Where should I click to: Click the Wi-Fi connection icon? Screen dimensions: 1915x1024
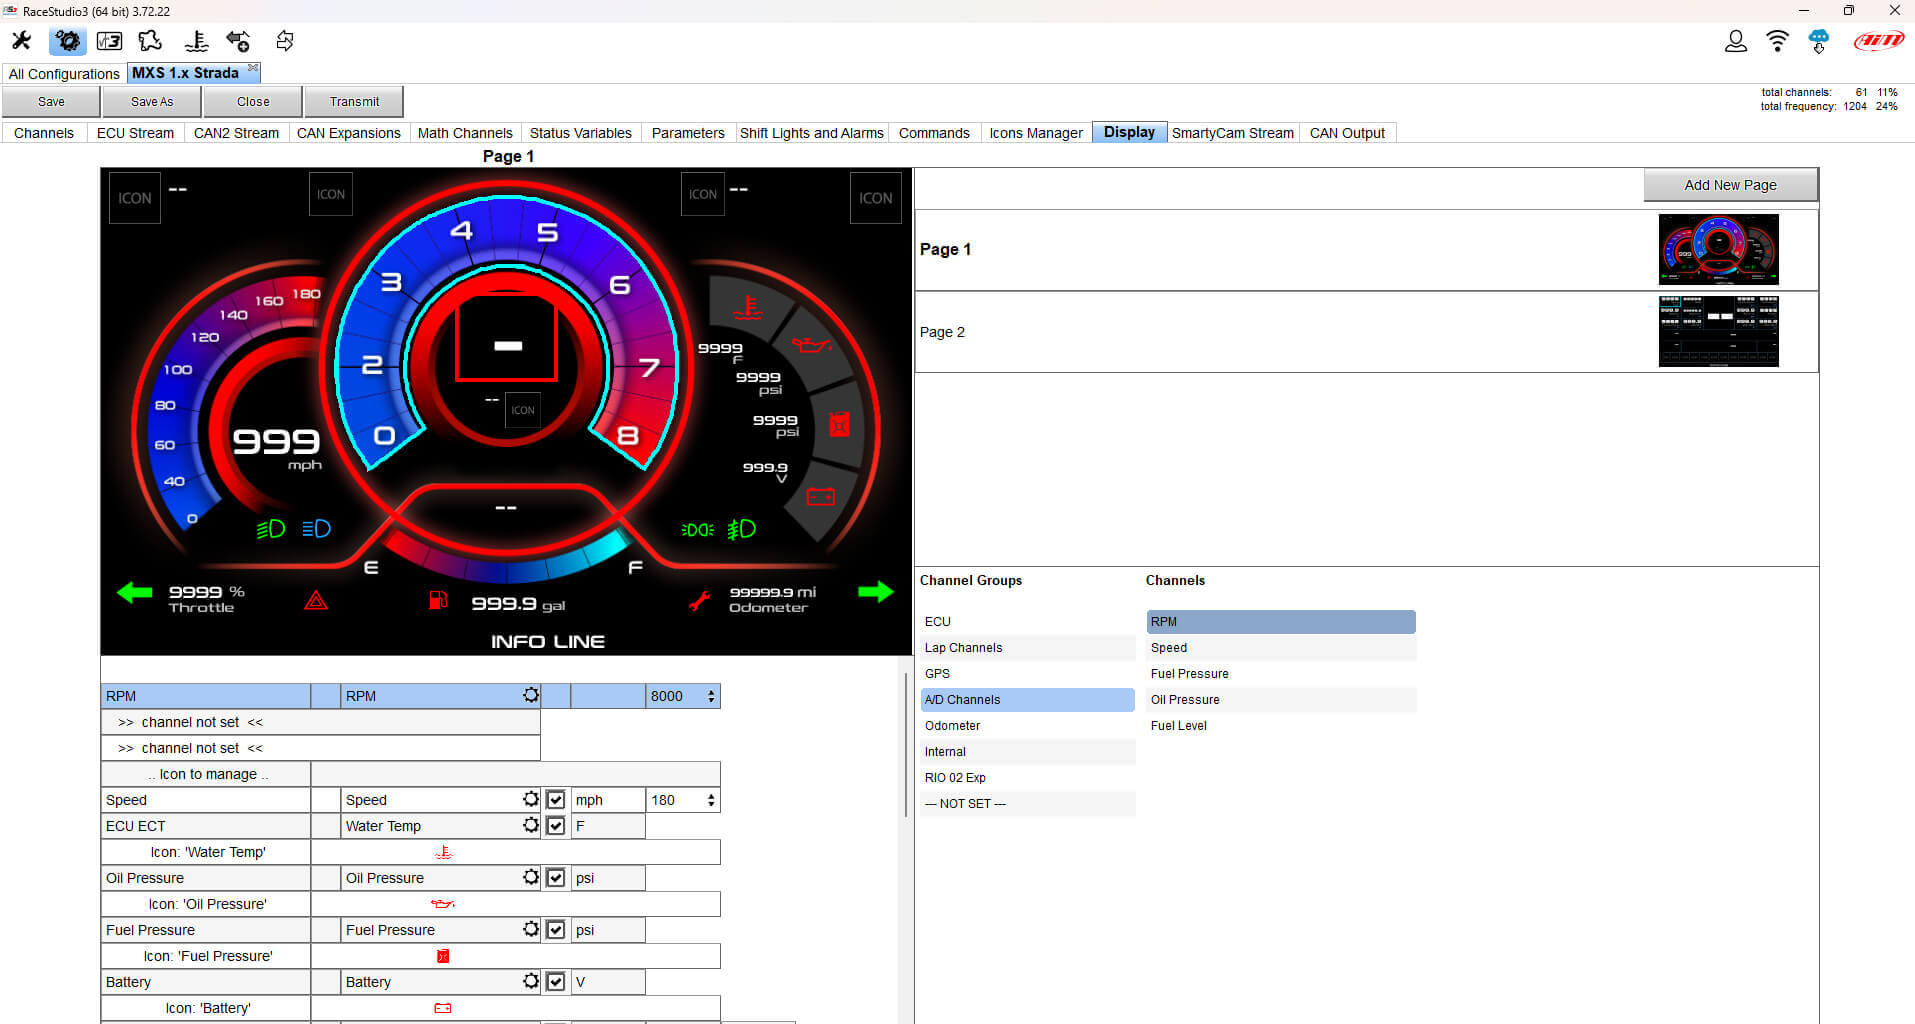click(1777, 41)
